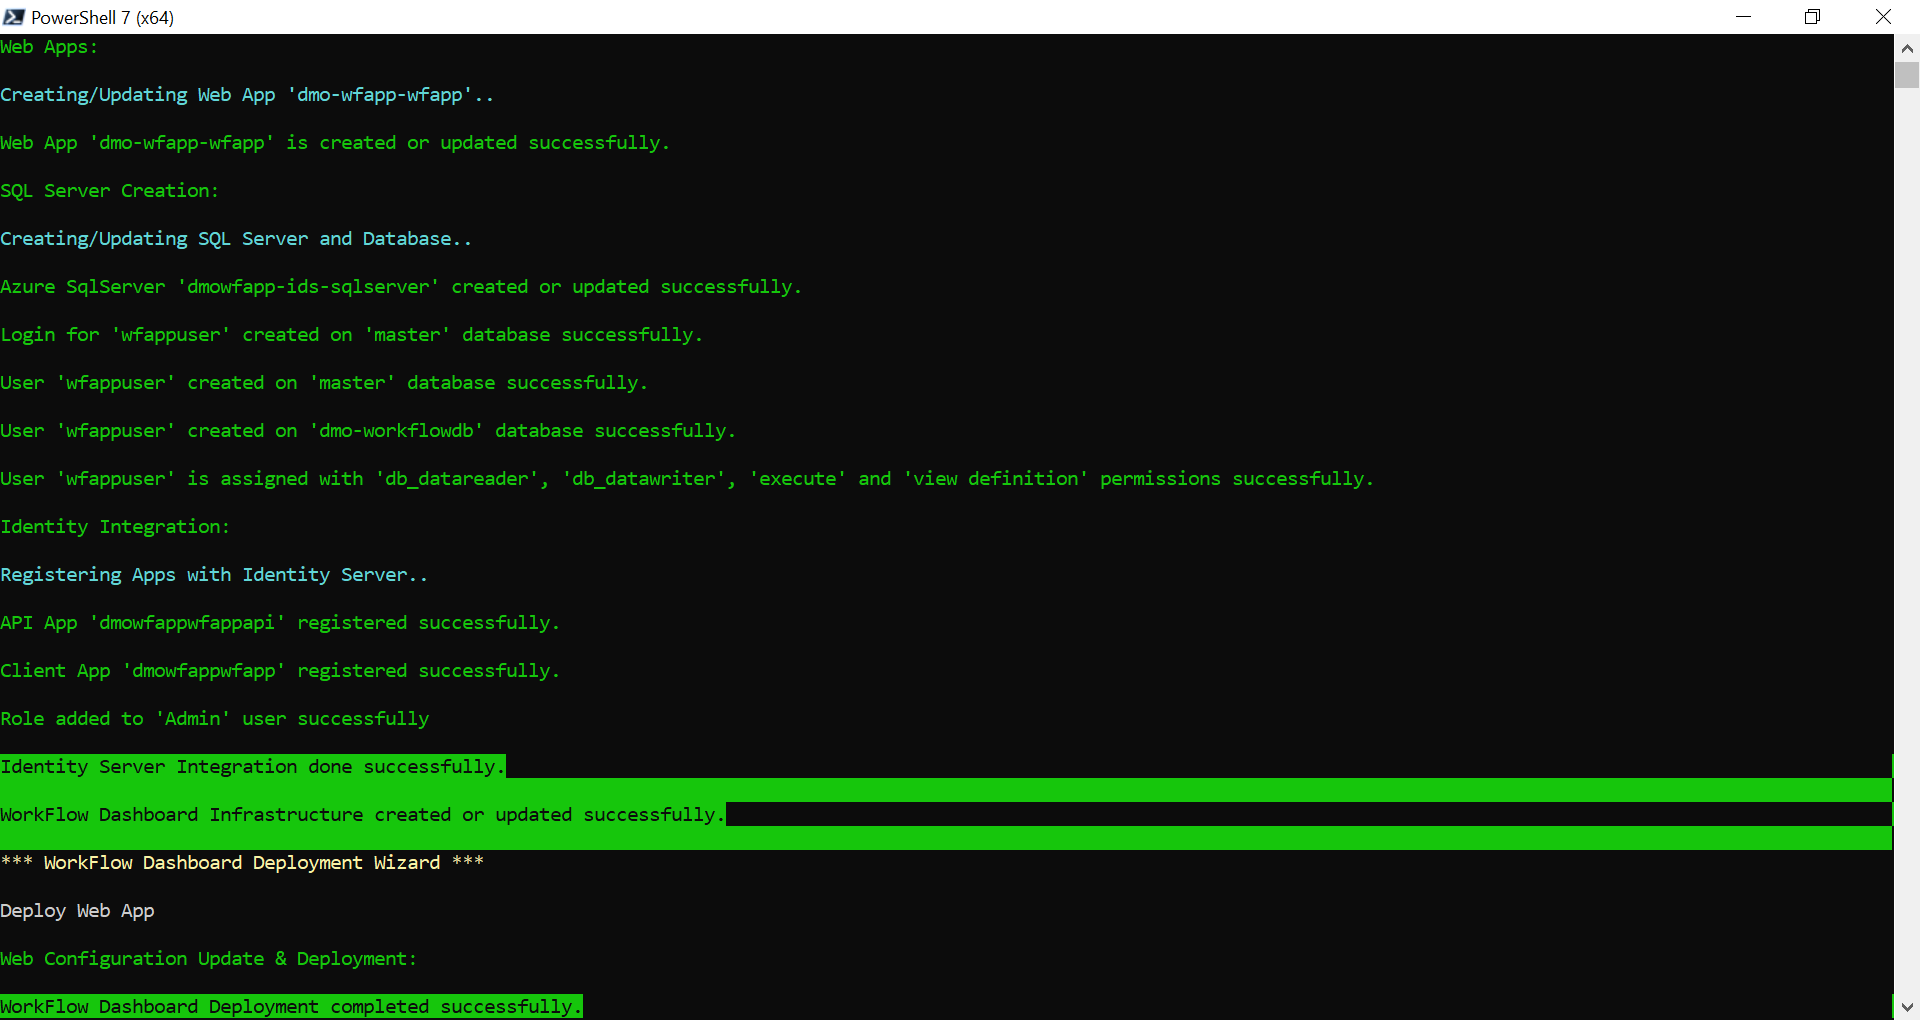Image resolution: width=1920 pixels, height=1020 pixels.
Task: Click 'Creating/Updating SQL Server and Database..' line
Action: [236, 239]
